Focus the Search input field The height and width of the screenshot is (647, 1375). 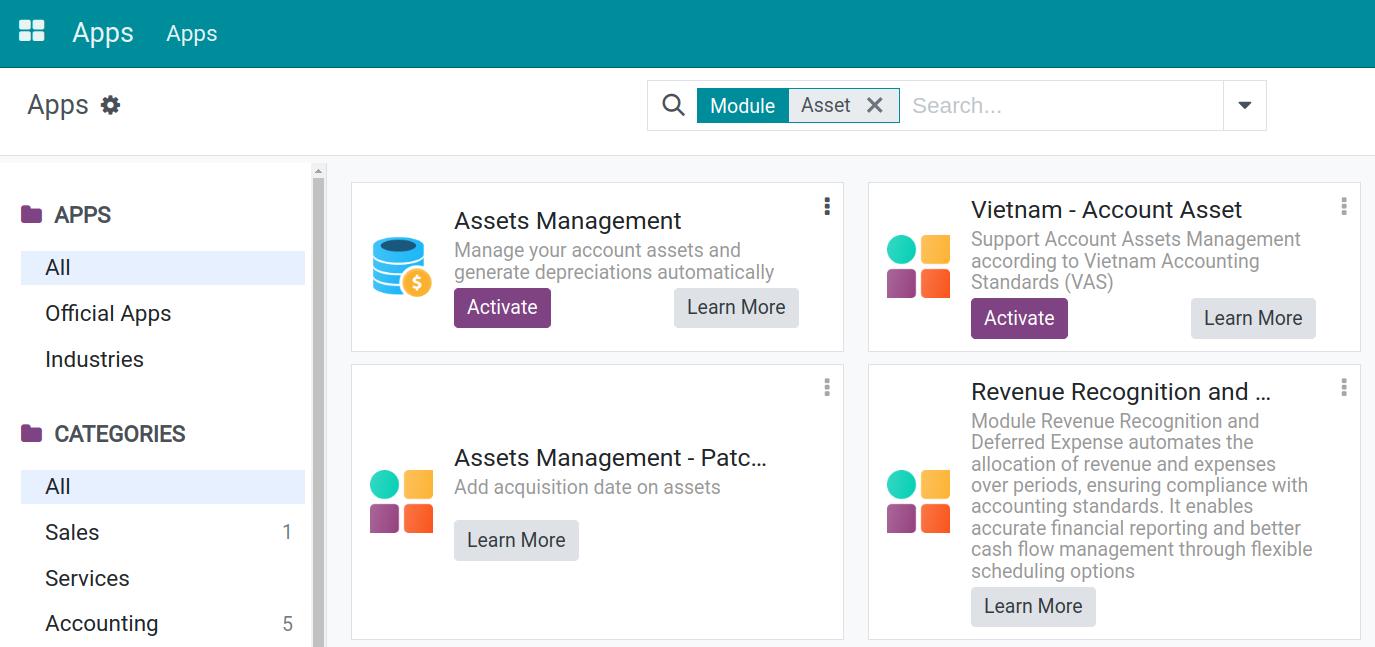(x=1061, y=106)
